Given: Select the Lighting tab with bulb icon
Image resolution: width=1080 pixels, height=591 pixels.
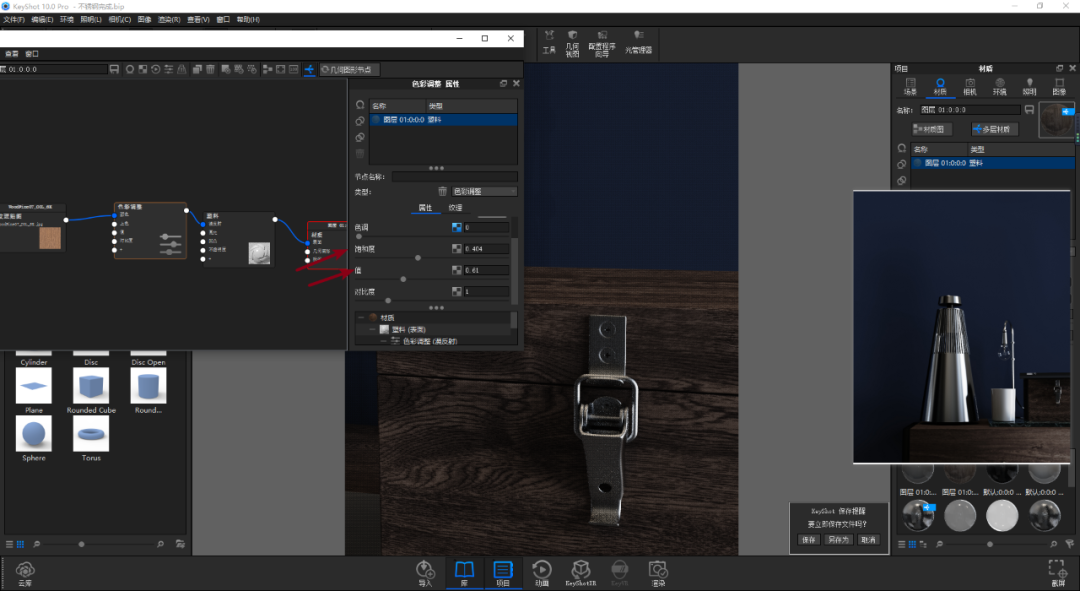Looking at the screenshot, I should click(x=1029, y=87).
